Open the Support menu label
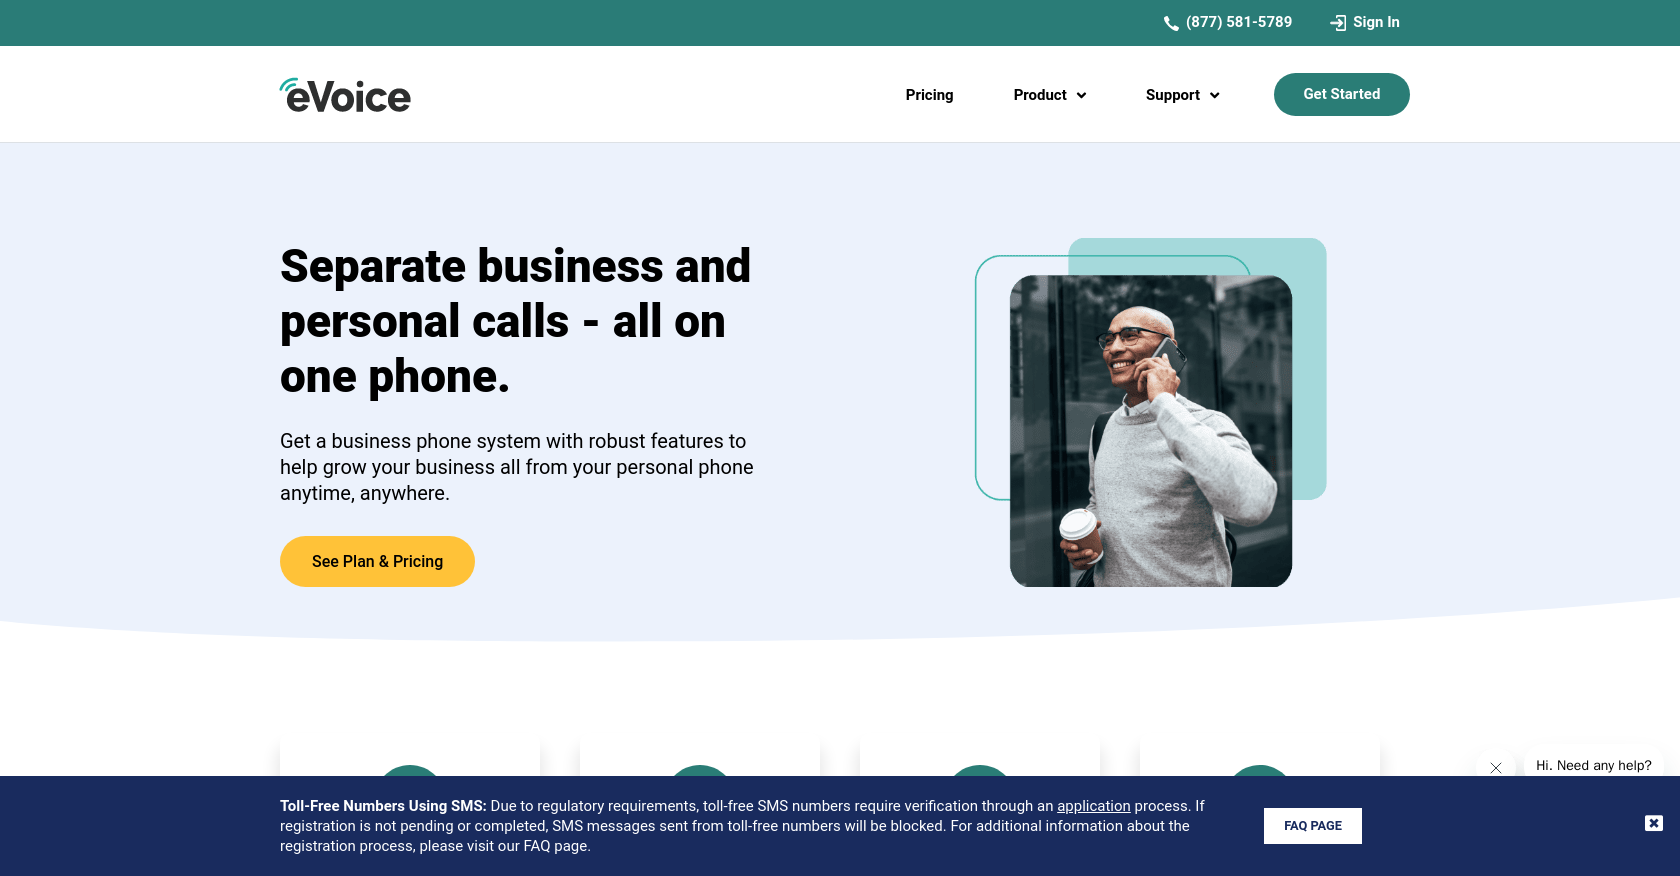This screenshot has height=876, width=1680. 1173,95
